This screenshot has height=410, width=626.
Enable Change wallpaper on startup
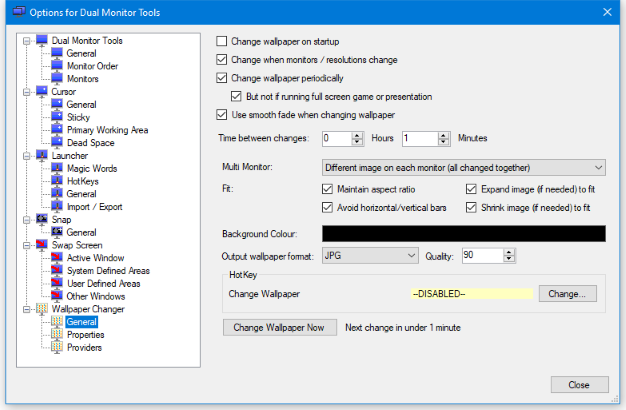click(222, 41)
